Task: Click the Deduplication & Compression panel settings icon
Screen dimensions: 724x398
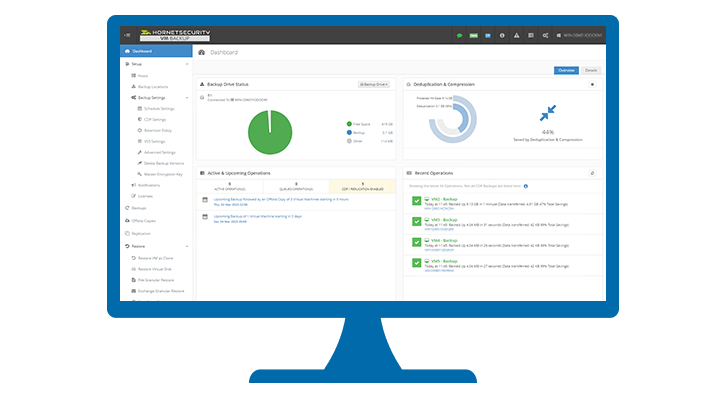Action: coord(592,84)
